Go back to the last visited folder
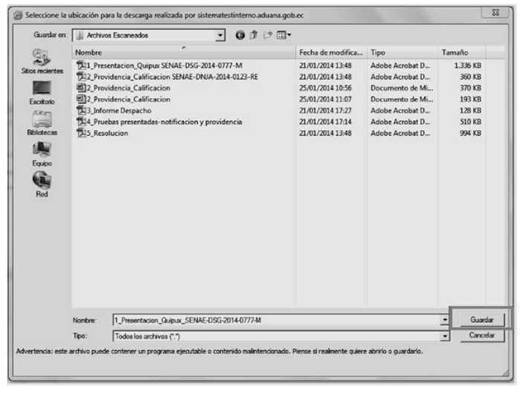The image size is (520, 394). (x=240, y=35)
